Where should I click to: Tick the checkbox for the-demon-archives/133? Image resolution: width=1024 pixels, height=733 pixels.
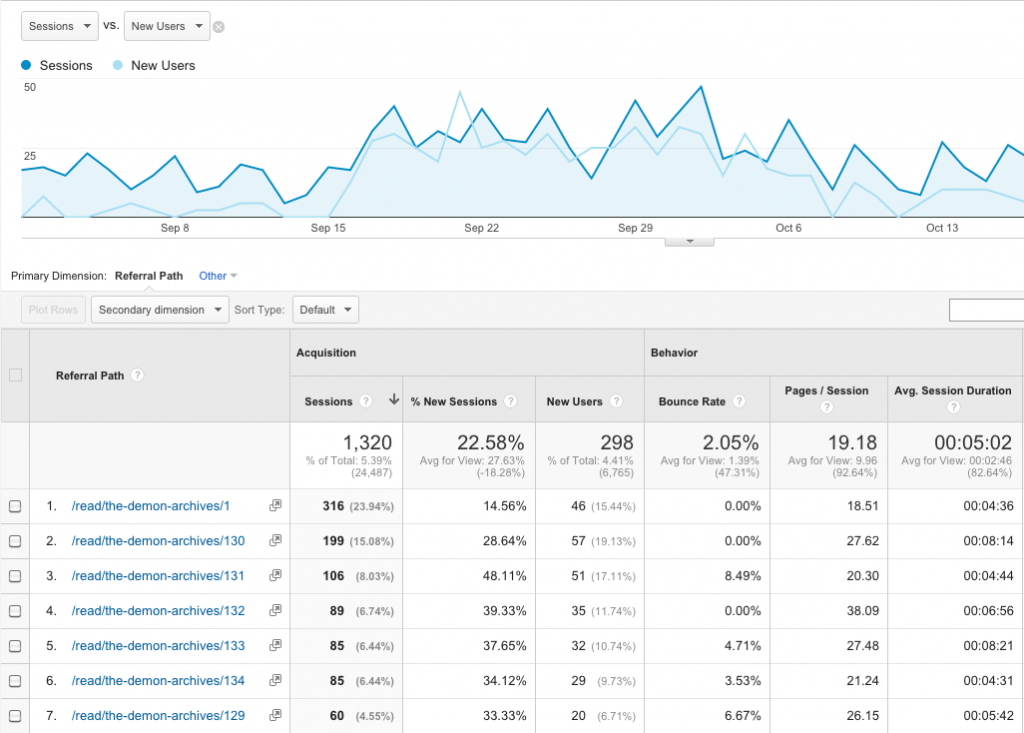point(15,646)
